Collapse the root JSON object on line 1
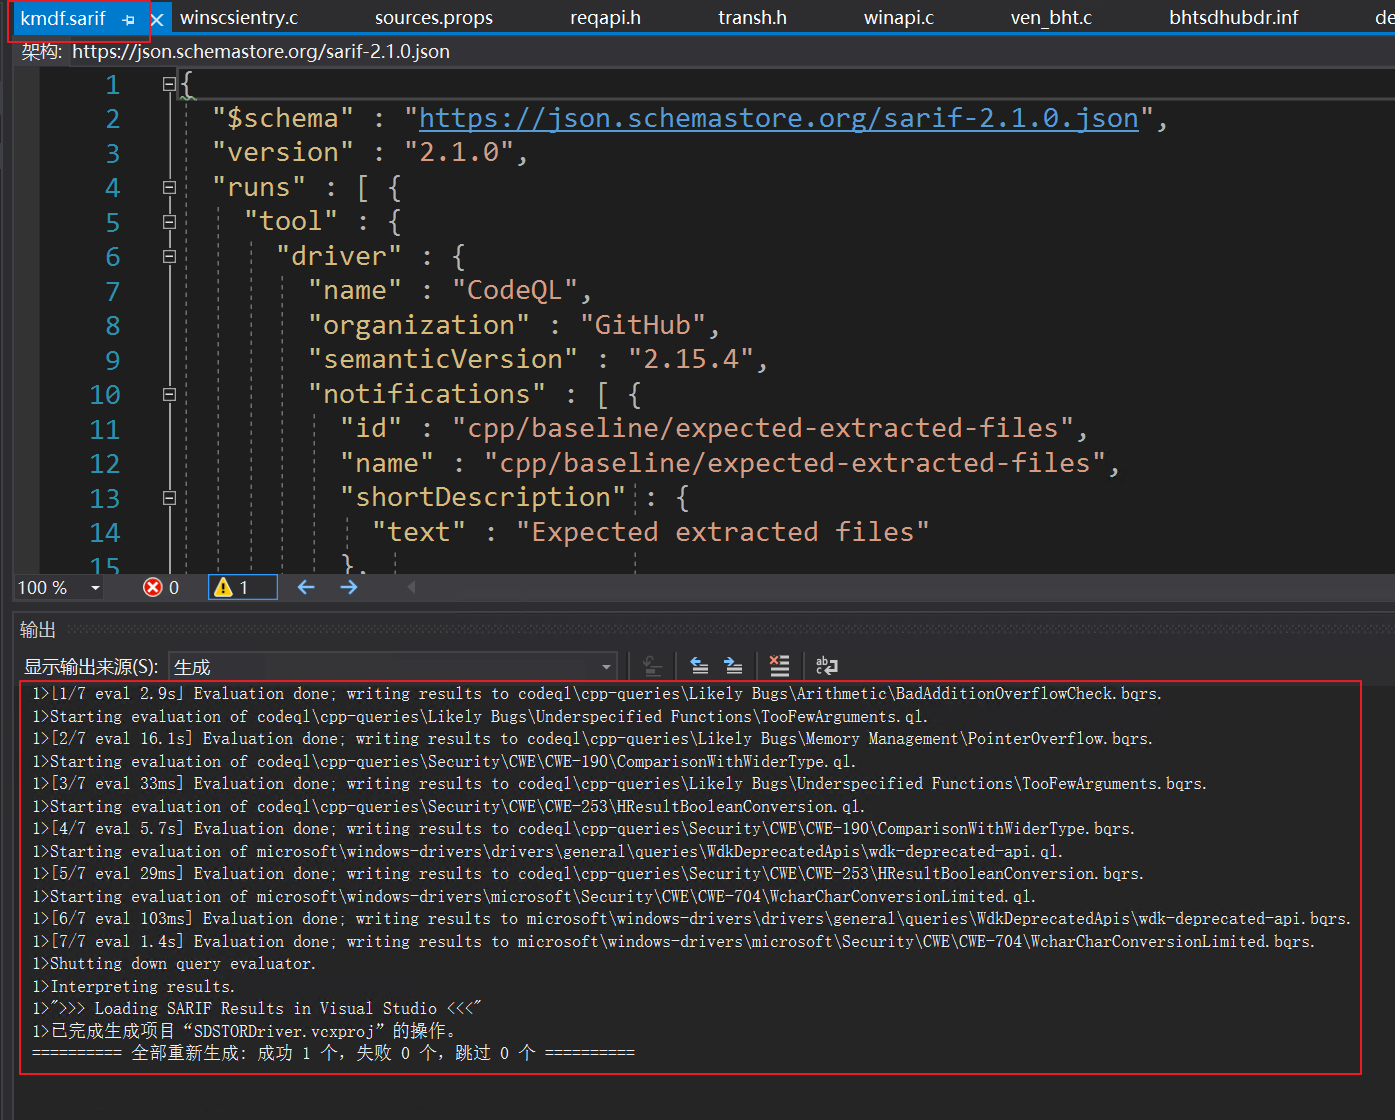The height and width of the screenshot is (1120, 1395). click(169, 85)
